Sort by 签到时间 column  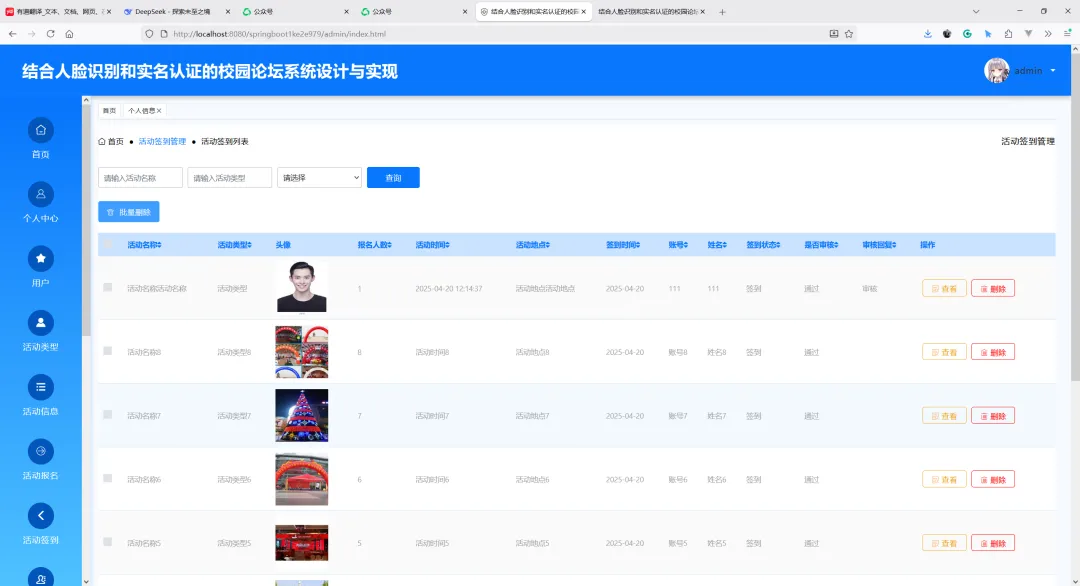click(623, 244)
